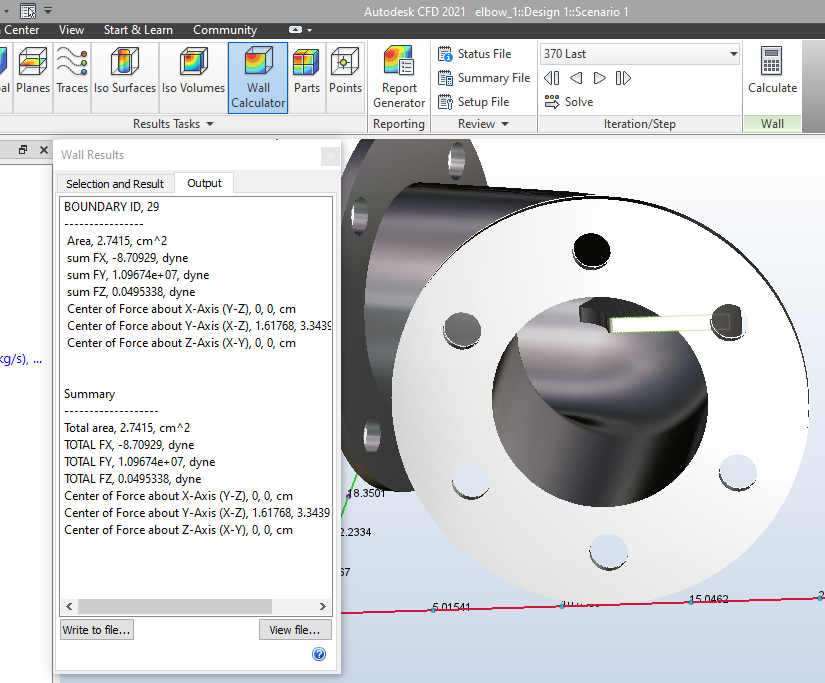Restore the left docked panel

pos(23,150)
